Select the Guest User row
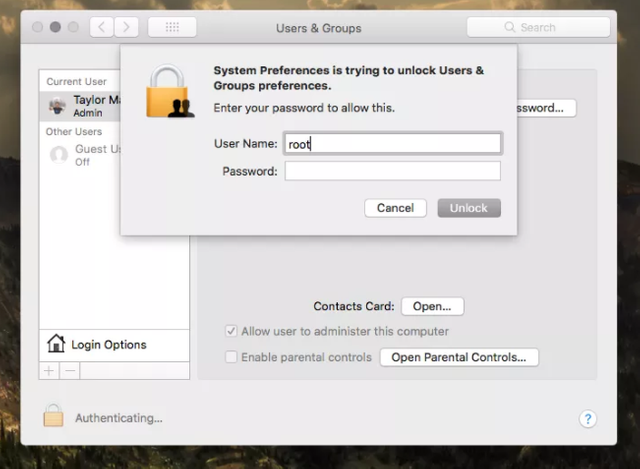This screenshot has height=469, width=640. 80,155
